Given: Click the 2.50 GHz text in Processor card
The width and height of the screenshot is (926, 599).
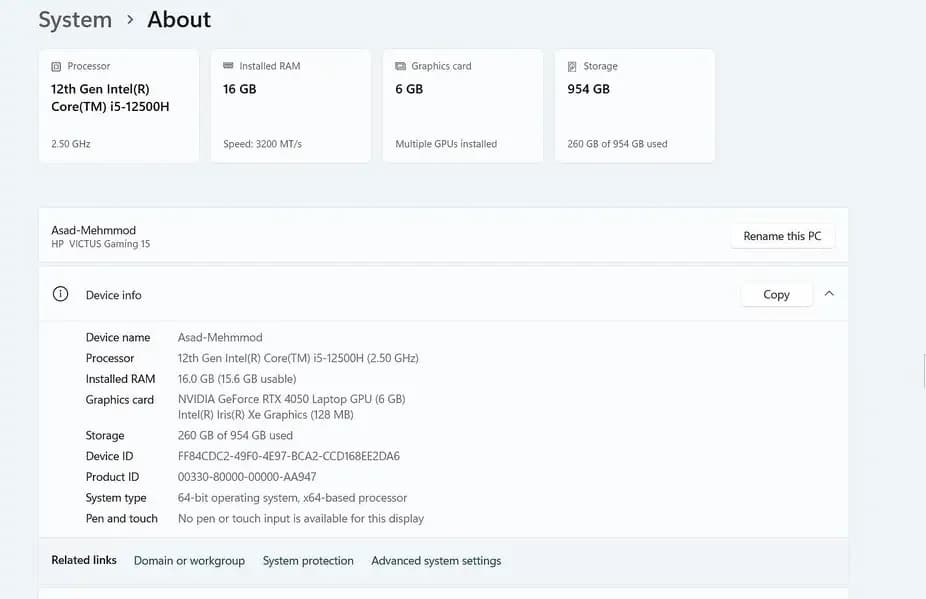Looking at the screenshot, I should click(71, 144).
